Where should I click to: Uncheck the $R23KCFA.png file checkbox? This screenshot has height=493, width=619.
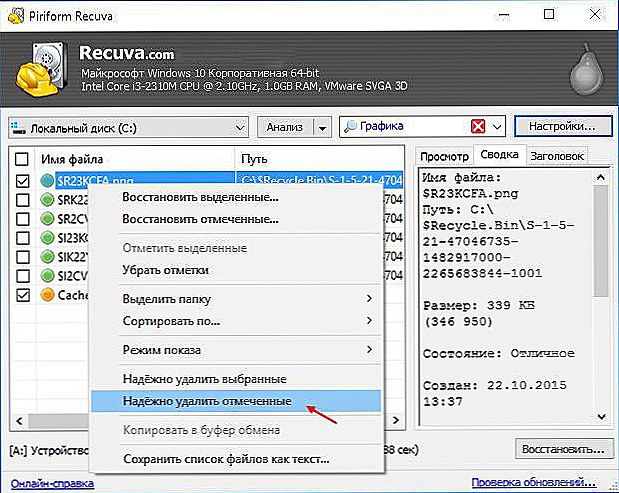(x=23, y=181)
